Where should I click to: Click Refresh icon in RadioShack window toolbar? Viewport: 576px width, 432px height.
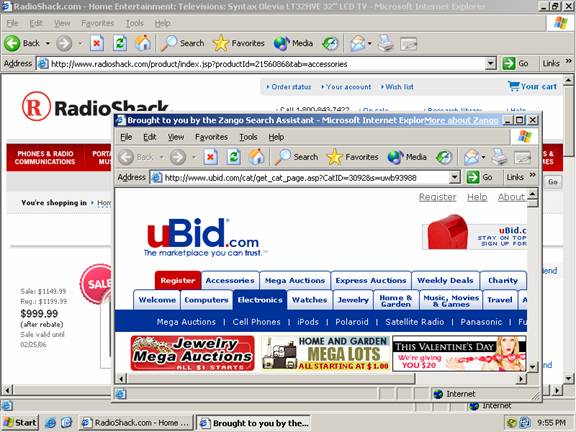pos(120,43)
